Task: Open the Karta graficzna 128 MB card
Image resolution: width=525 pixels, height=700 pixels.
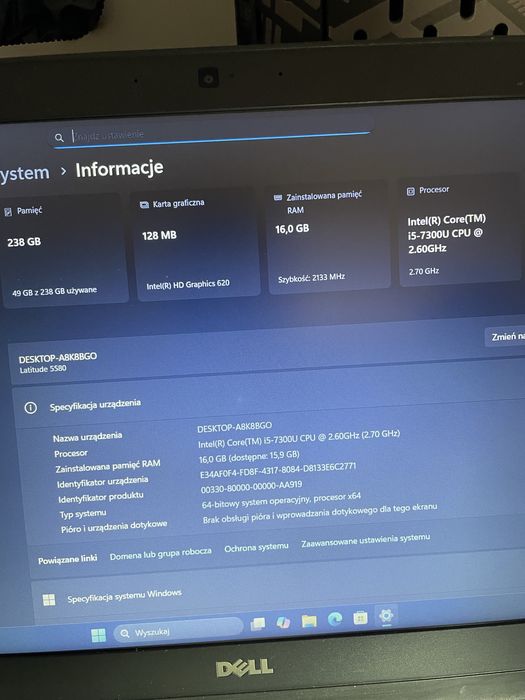Action: click(196, 243)
